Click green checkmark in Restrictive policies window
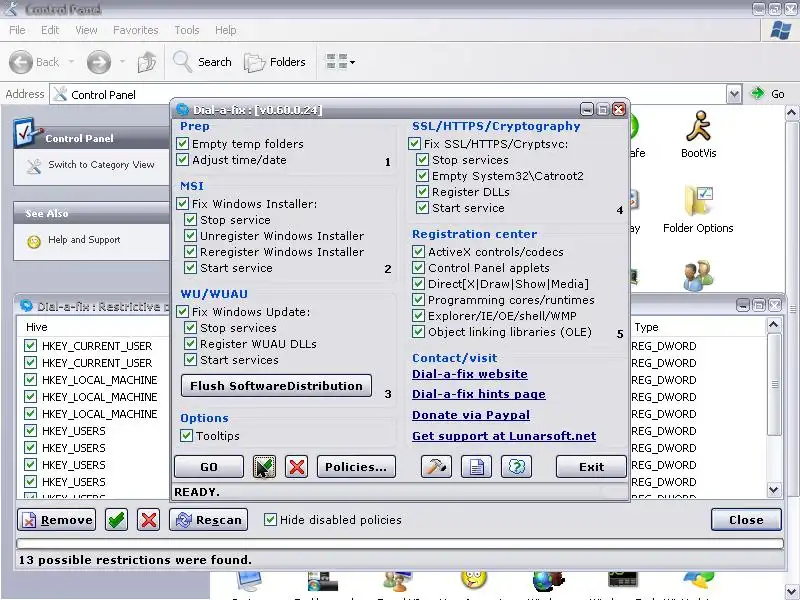This screenshot has height=600, width=800. click(116, 520)
